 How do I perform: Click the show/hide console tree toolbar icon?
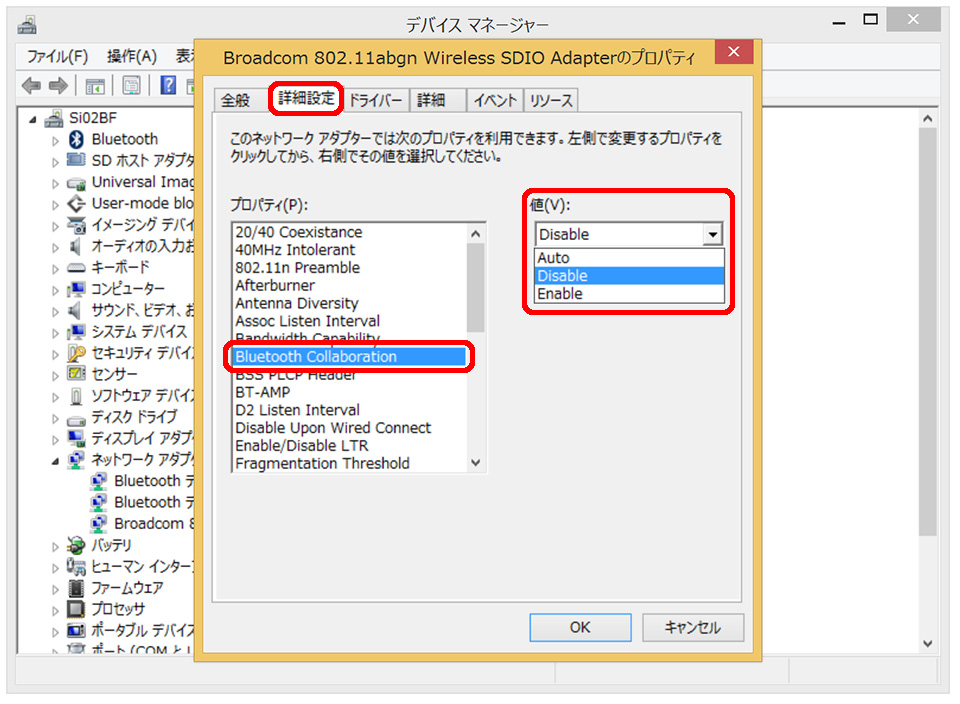pyautogui.click(x=95, y=86)
